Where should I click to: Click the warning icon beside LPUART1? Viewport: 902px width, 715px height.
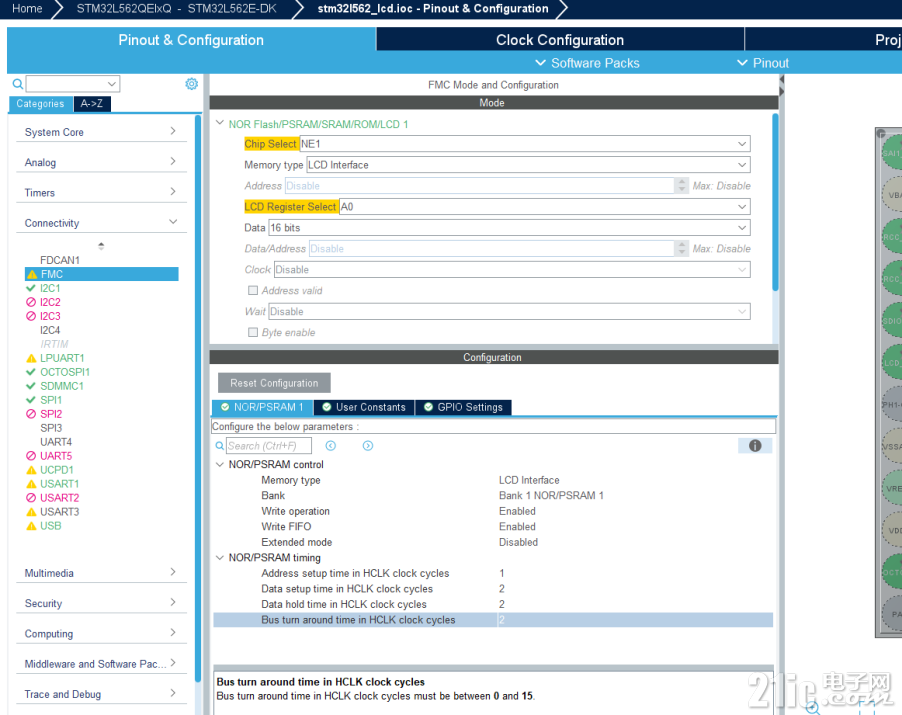31,358
